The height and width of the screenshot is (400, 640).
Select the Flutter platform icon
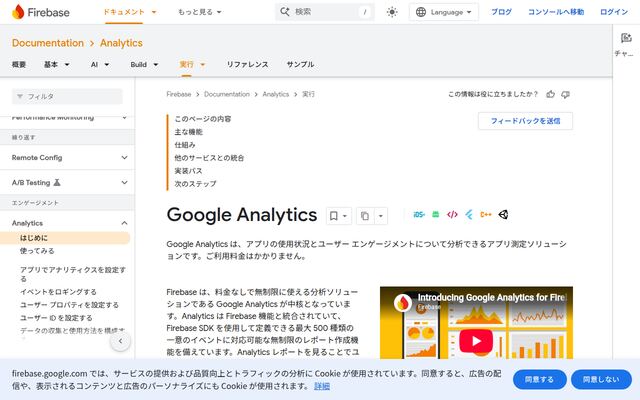click(x=469, y=215)
